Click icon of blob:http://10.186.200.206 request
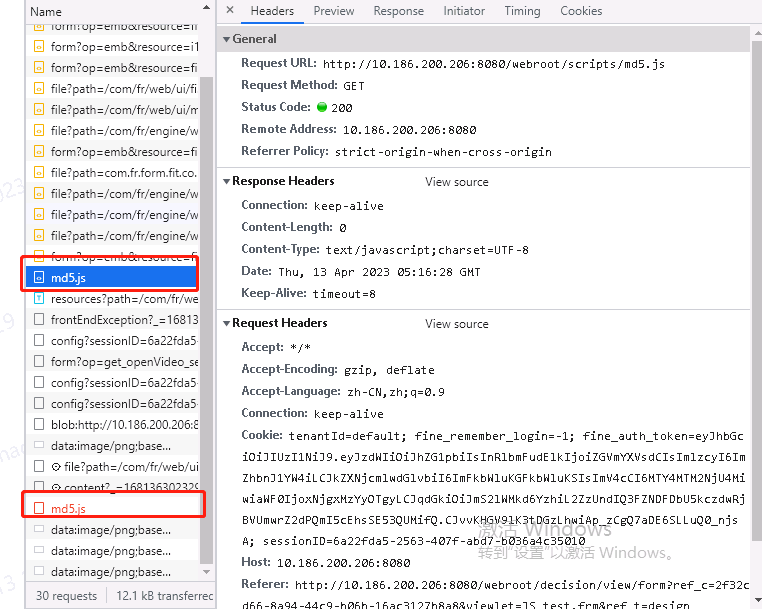Screen dimensions: 762x609 point(39,424)
